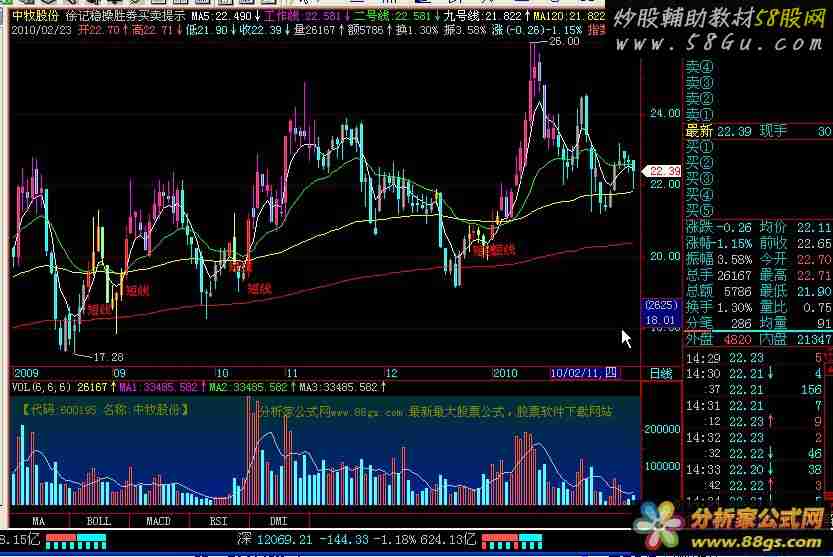Select the RSI indicator tab
Image resolution: width=833 pixels, height=557 pixels.
pos(218,521)
